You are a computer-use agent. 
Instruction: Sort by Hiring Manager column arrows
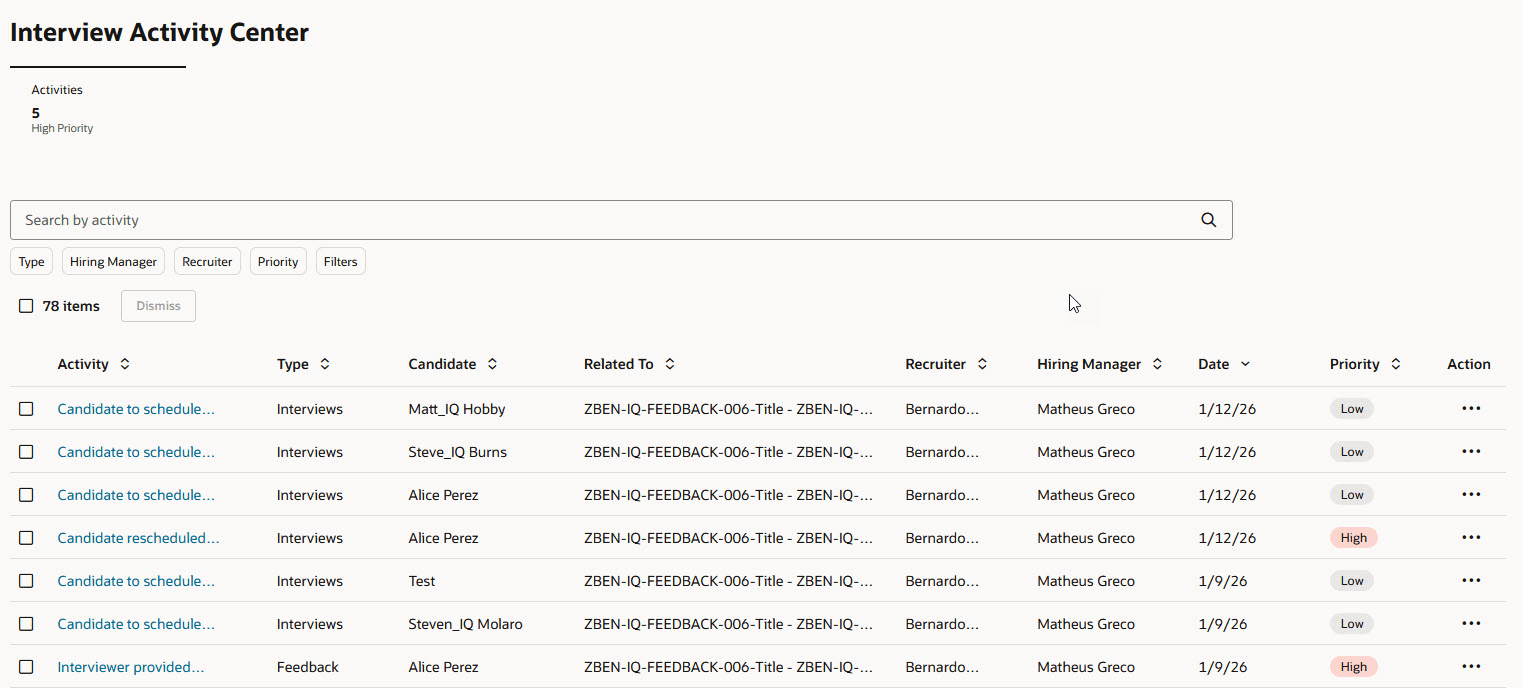coord(1157,364)
